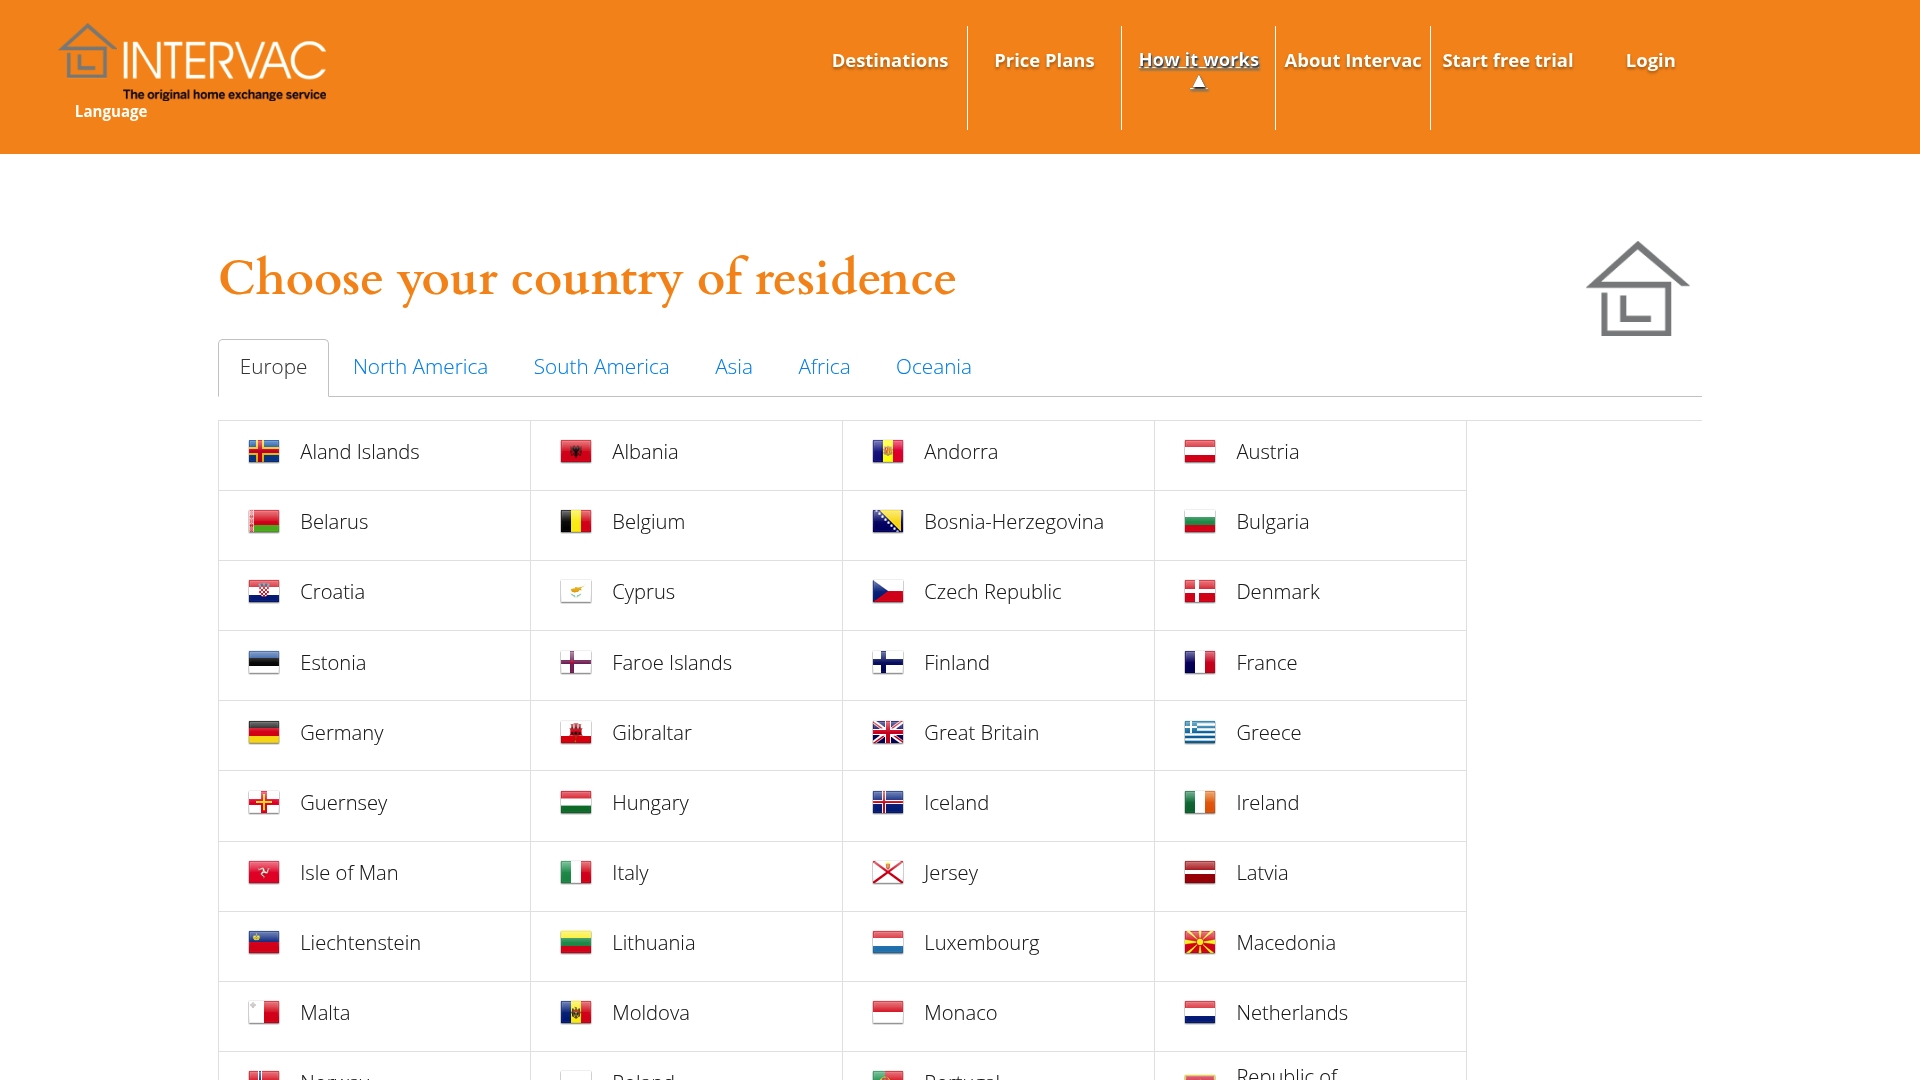
Task: Select France using its flag
Action: [1198, 662]
